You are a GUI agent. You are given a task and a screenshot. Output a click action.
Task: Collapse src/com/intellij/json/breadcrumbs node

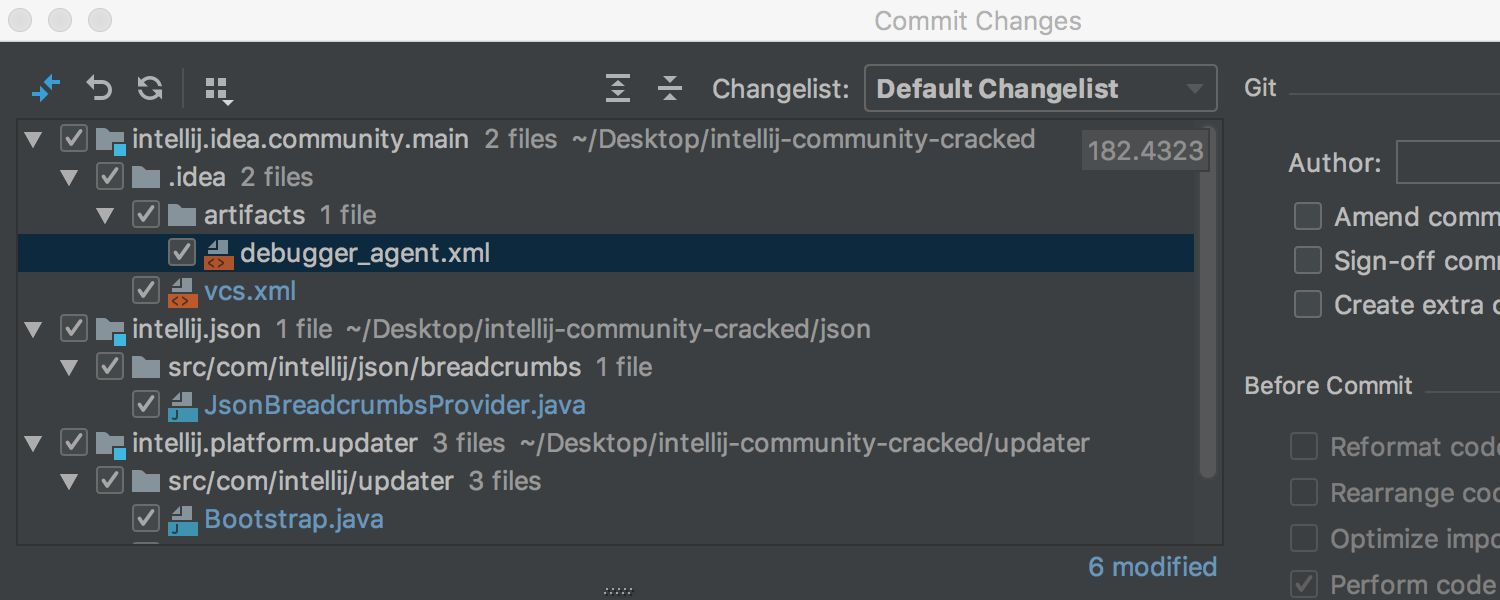(69, 368)
